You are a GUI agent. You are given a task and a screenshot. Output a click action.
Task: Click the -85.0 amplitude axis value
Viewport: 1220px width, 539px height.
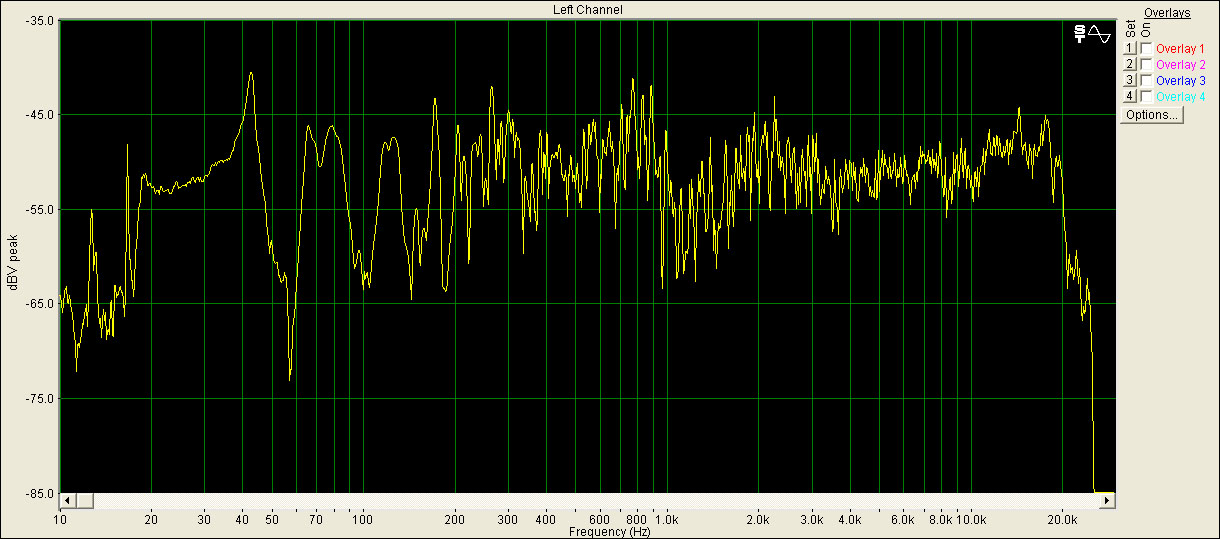pos(42,493)
